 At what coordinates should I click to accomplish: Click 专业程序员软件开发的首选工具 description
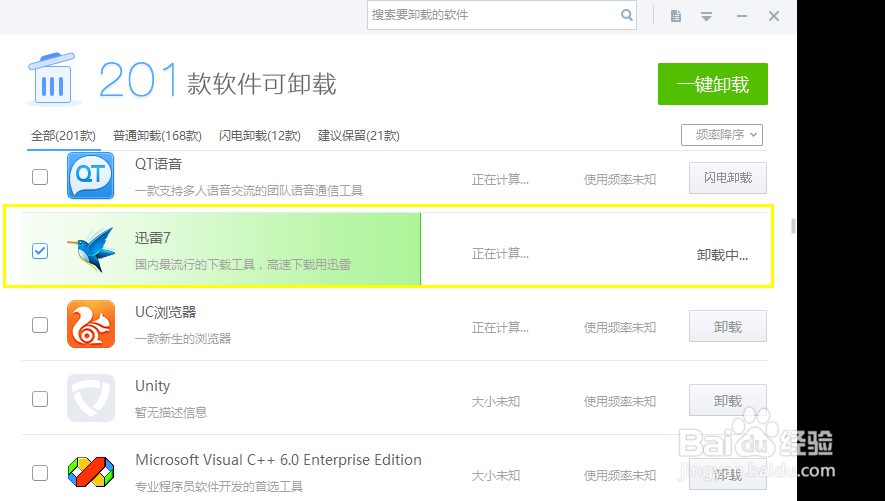click(x=219, y=486)
